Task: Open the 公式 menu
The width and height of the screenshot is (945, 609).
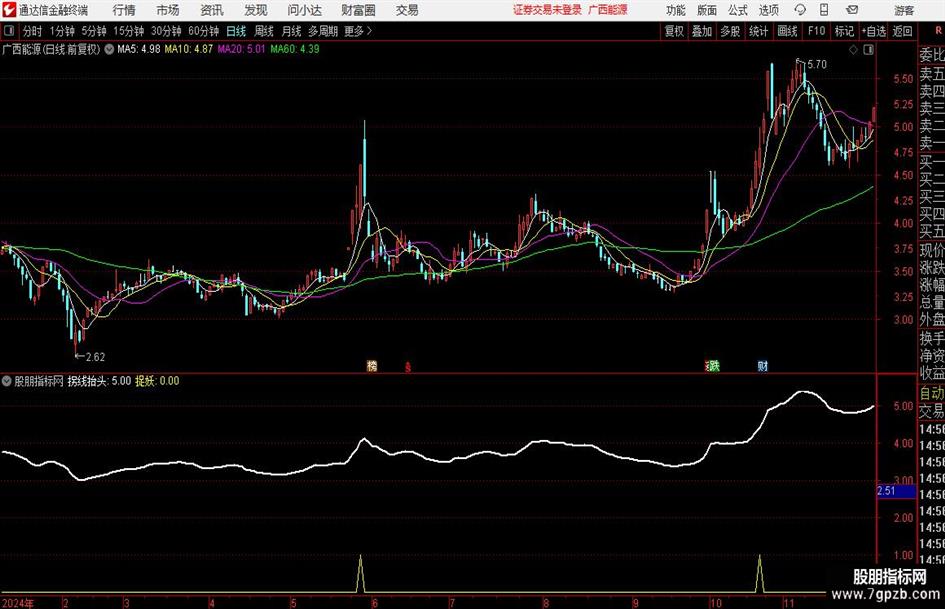Action: (x=738, y=10)
